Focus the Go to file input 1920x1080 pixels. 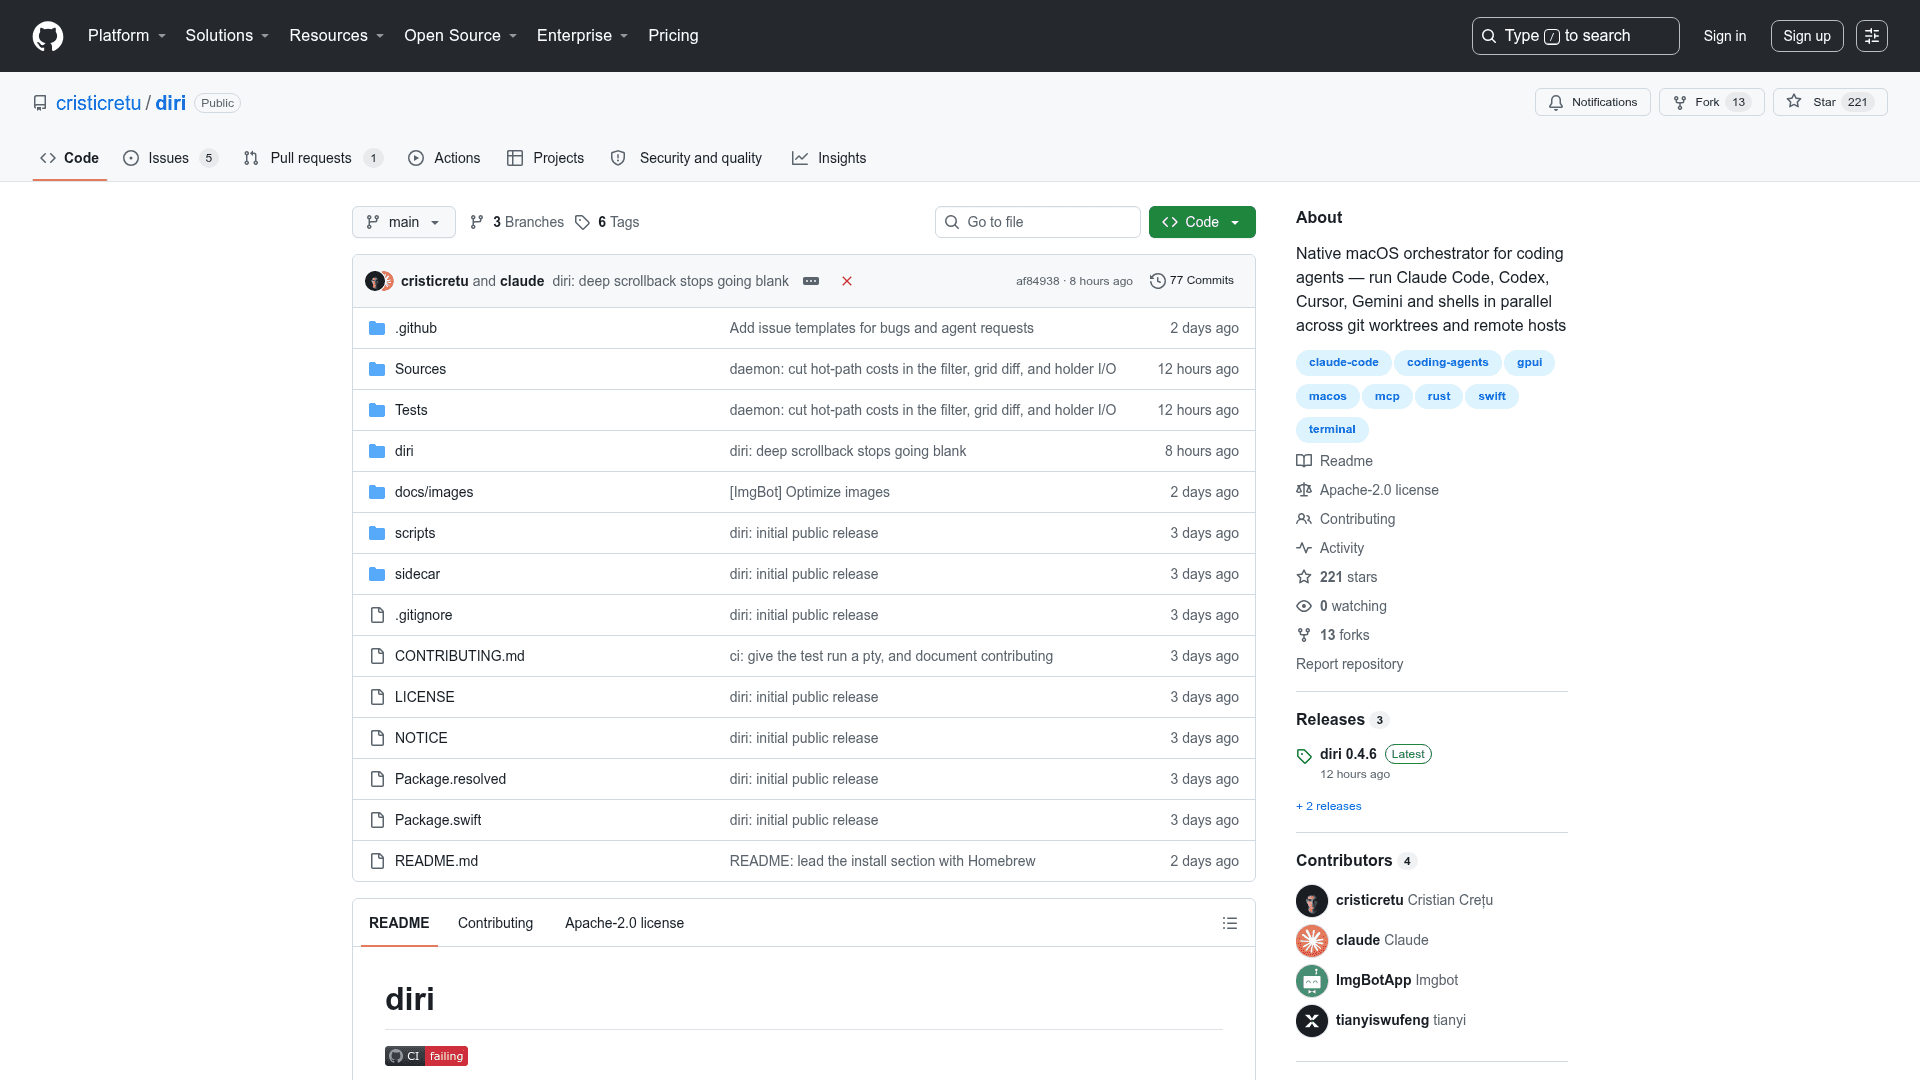(x=1038, y=222)
